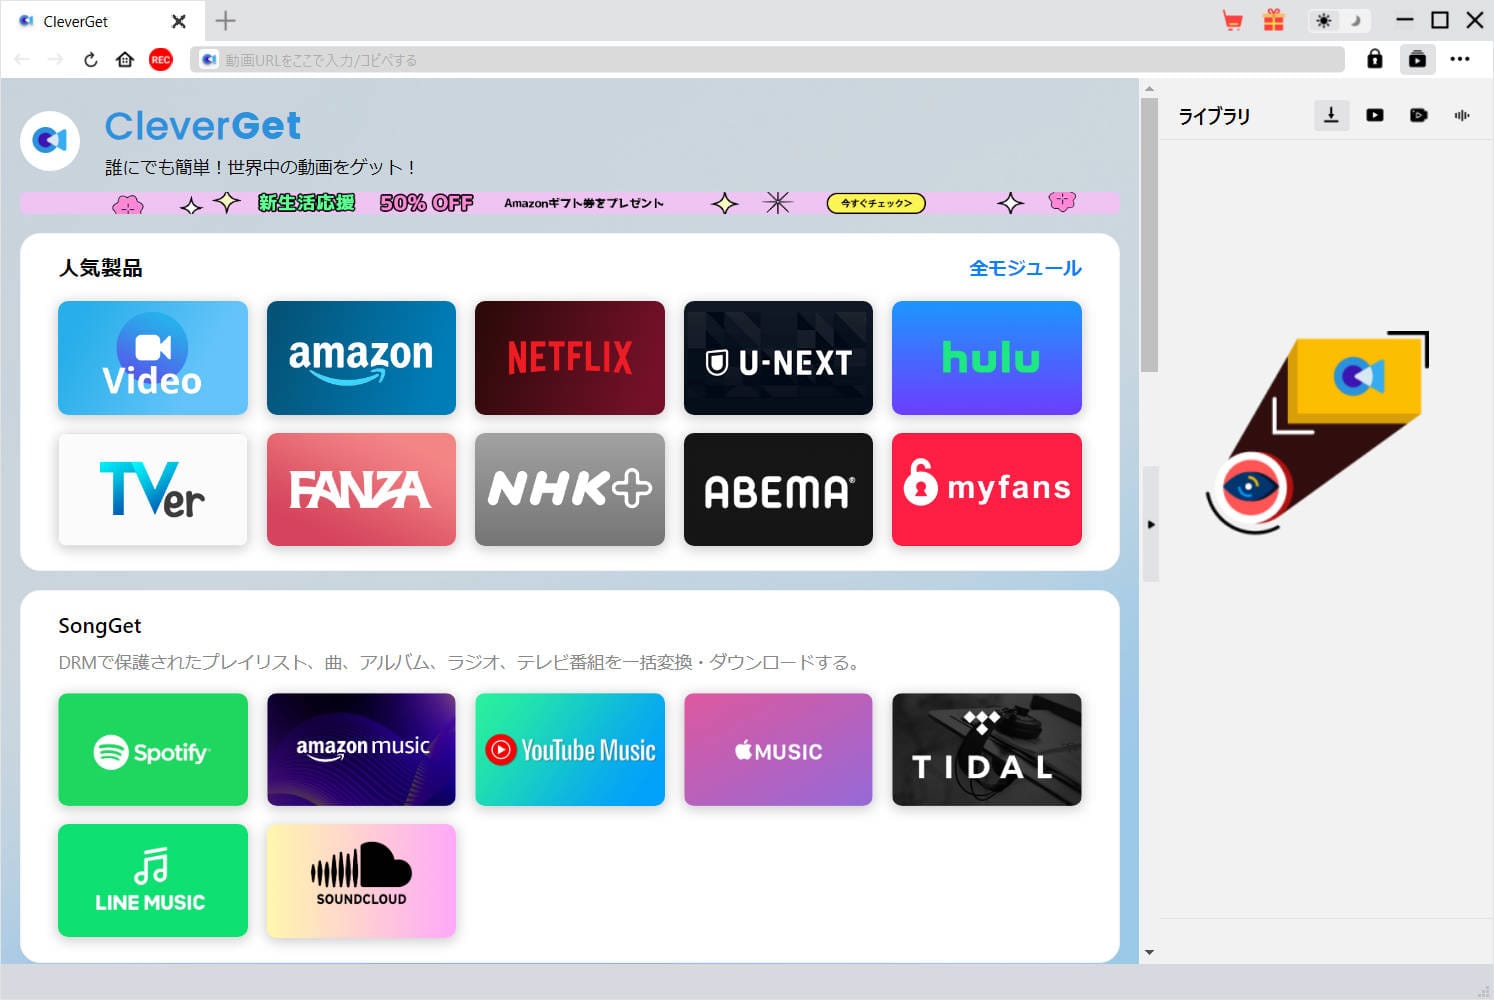Screen dimensions: 1494x1000
Task: Open the Amazon Music tile
Action: coord(361,750)
